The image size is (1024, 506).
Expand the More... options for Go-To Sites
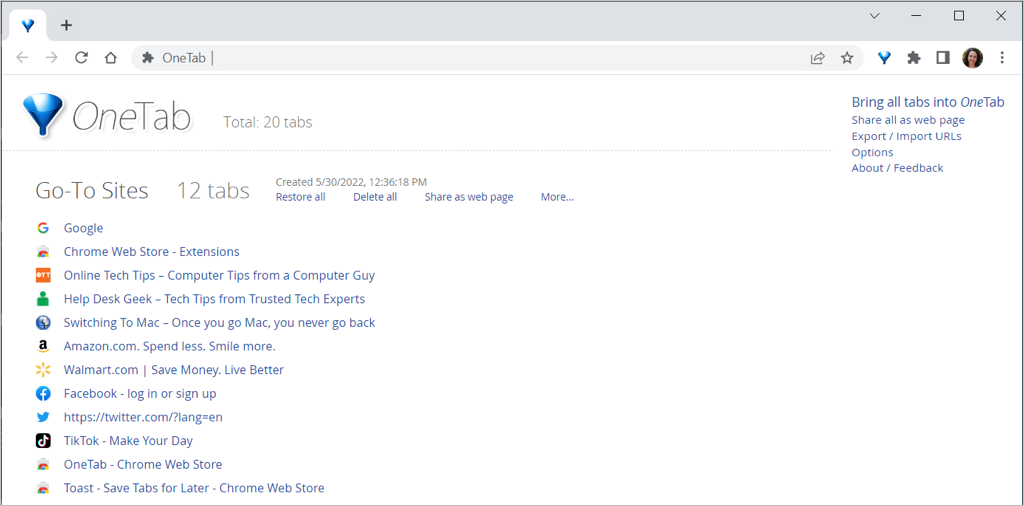click(x=557, y=197)
